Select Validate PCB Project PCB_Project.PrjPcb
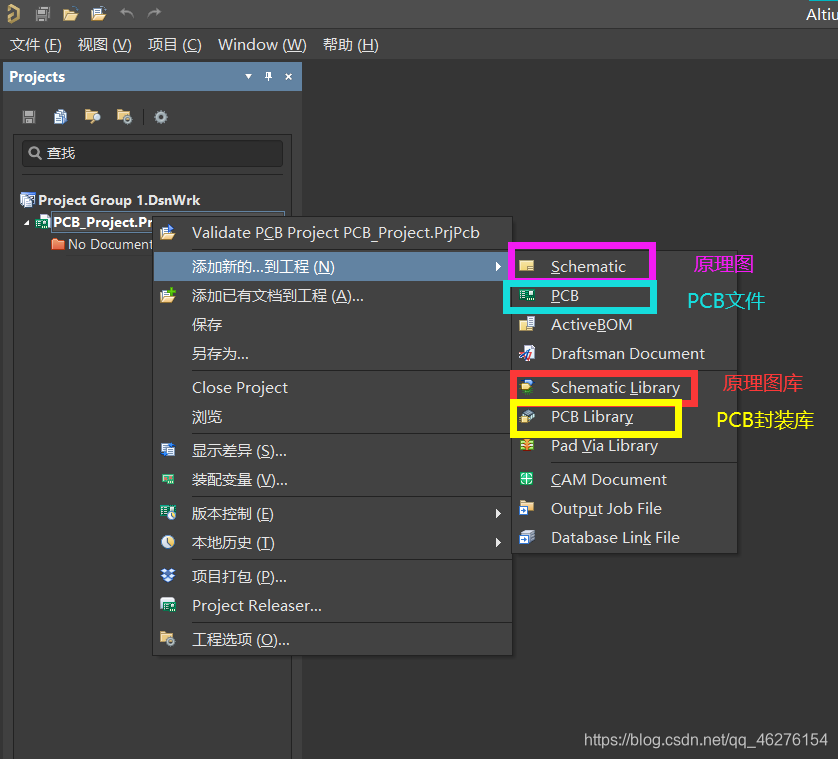838x759 pixels. coord(333,233)
